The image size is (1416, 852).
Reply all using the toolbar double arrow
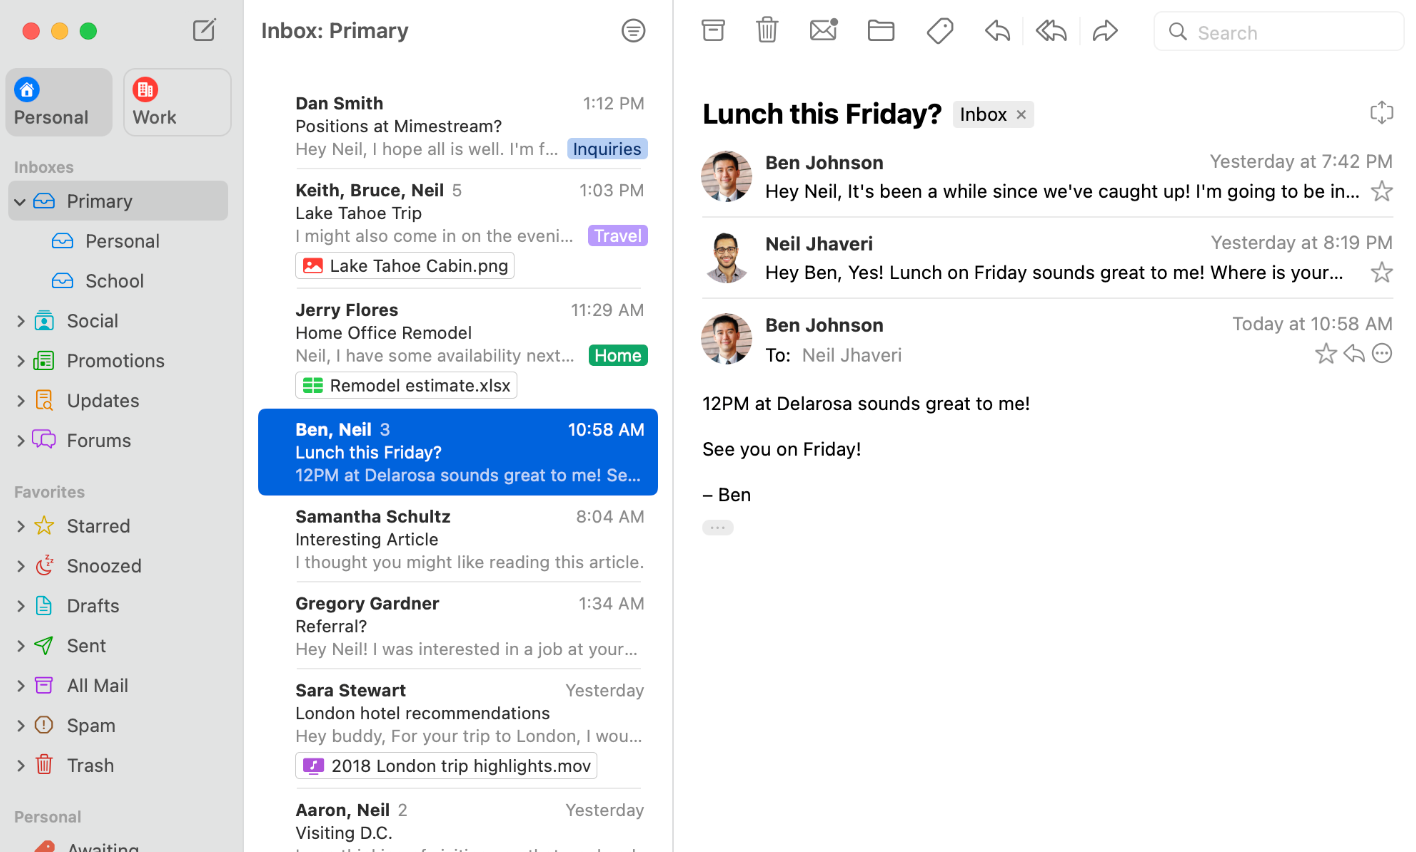1051,31
